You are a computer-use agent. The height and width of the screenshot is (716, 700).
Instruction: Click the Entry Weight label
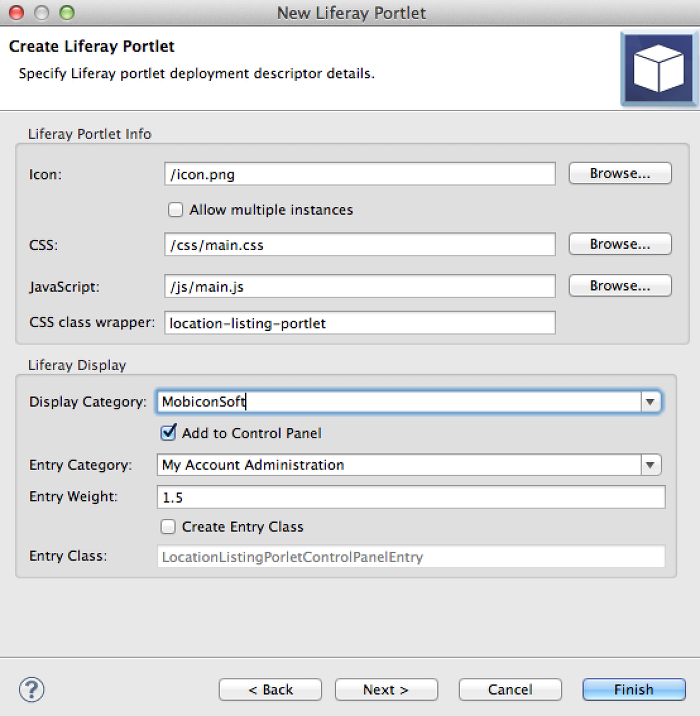click(74, 496)
